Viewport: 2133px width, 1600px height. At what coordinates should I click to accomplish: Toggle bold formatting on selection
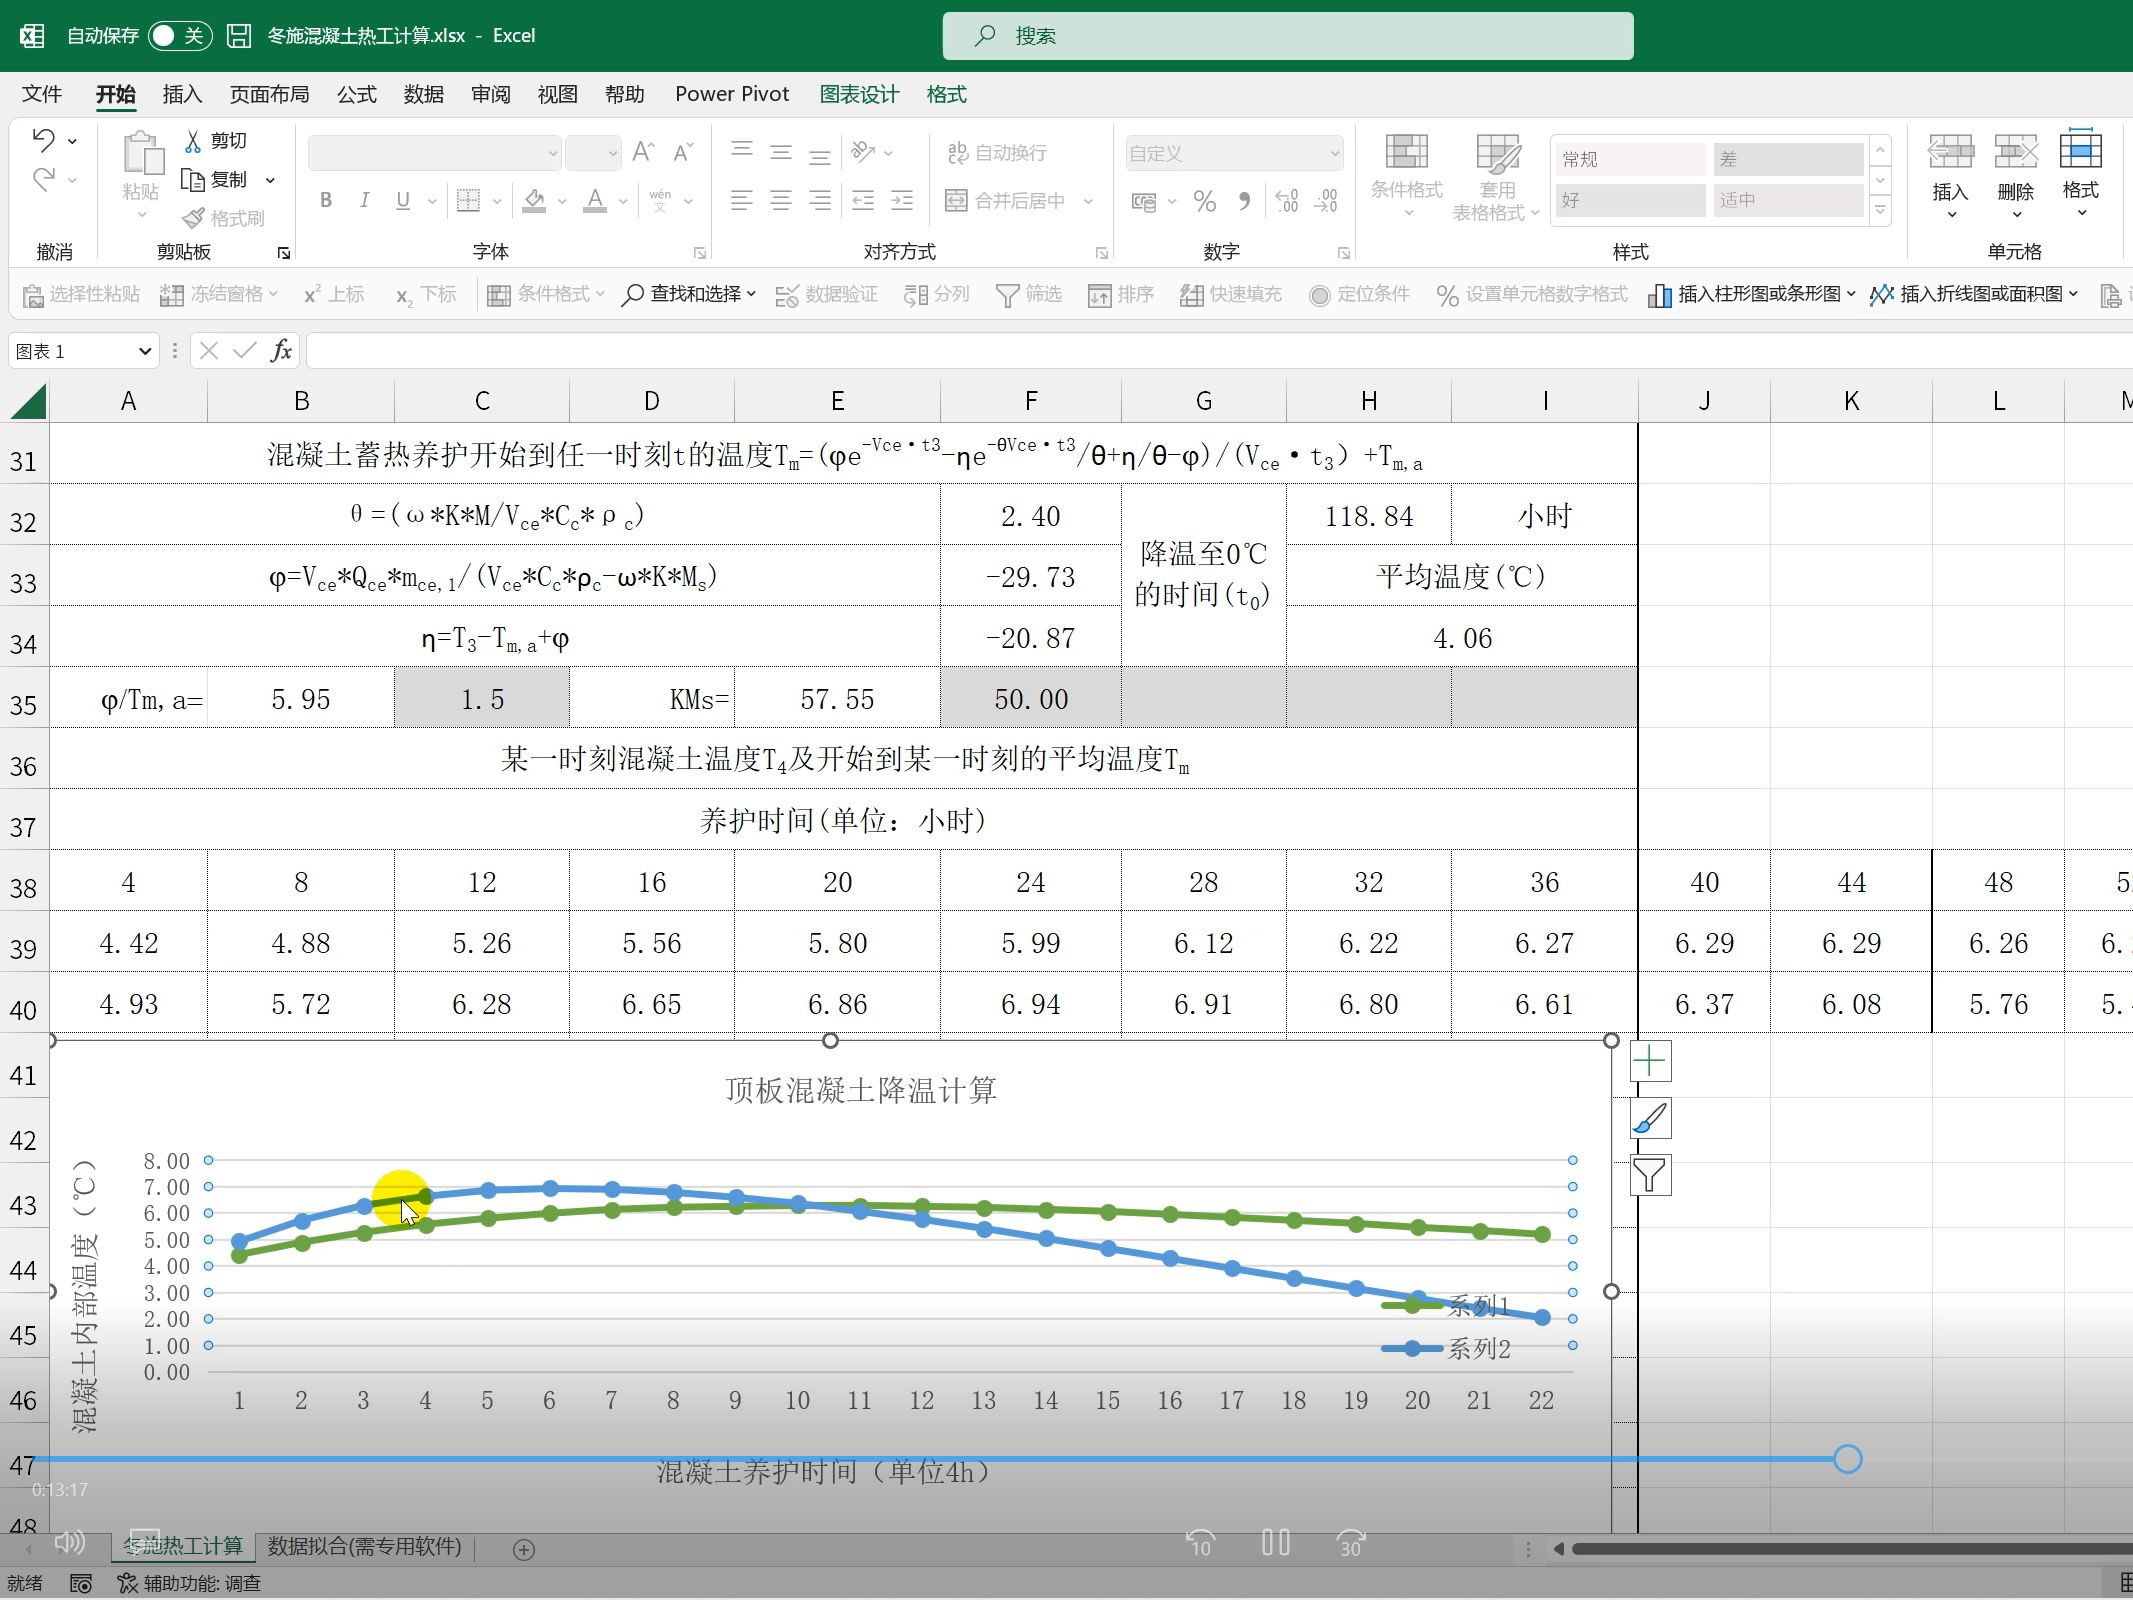tap(325, 200)
